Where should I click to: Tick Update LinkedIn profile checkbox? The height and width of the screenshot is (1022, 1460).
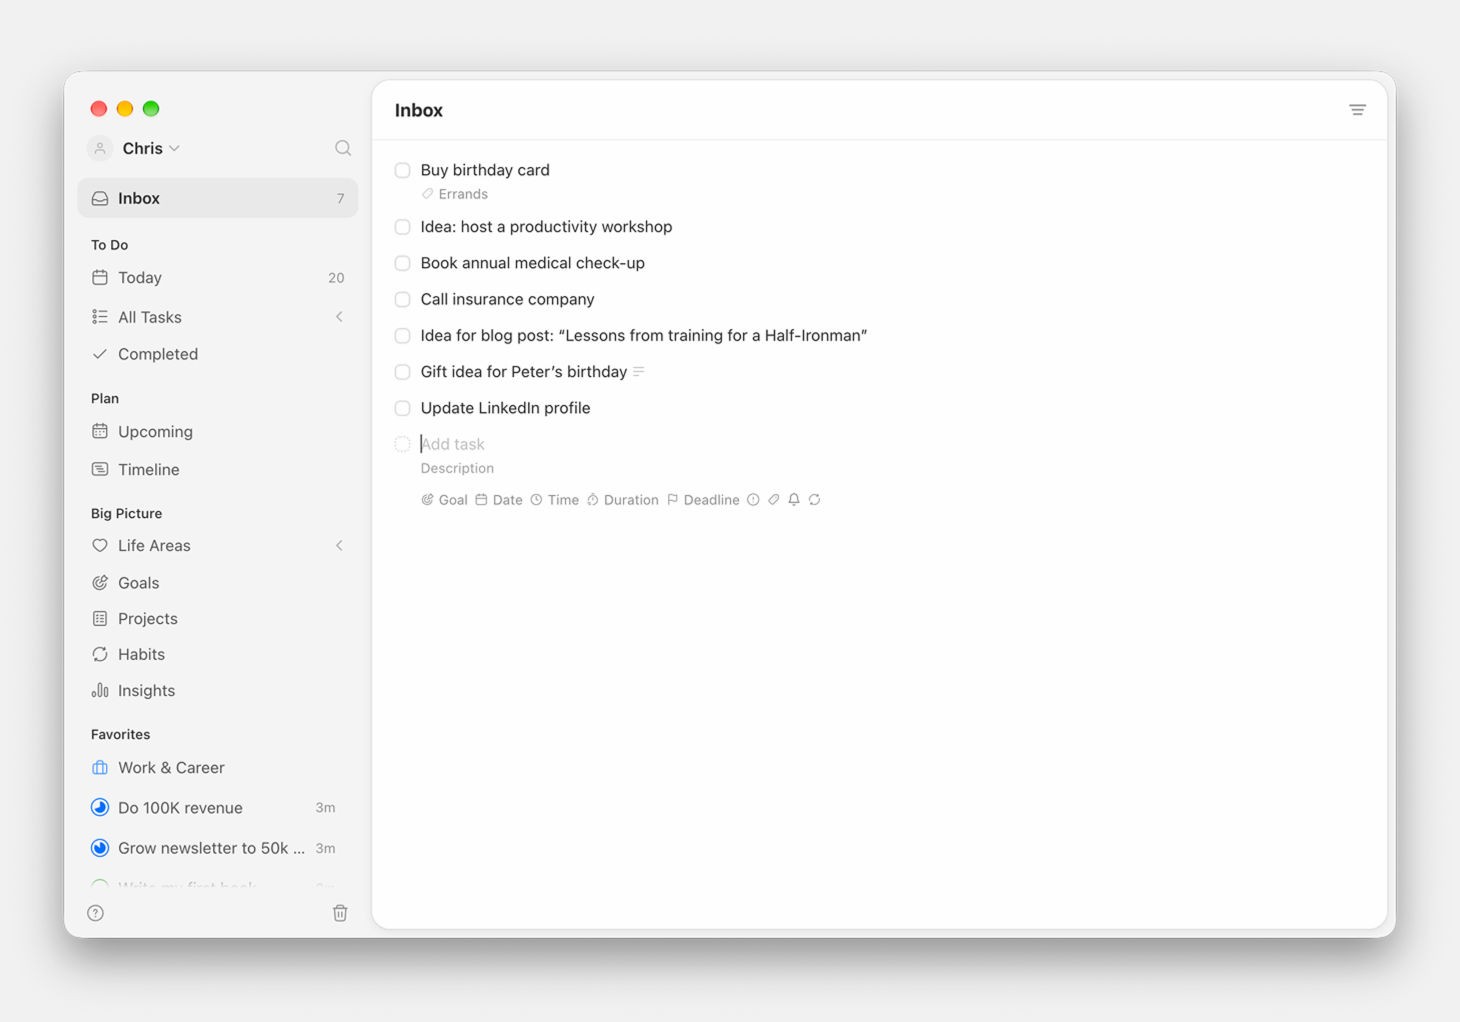click(402, 408)
